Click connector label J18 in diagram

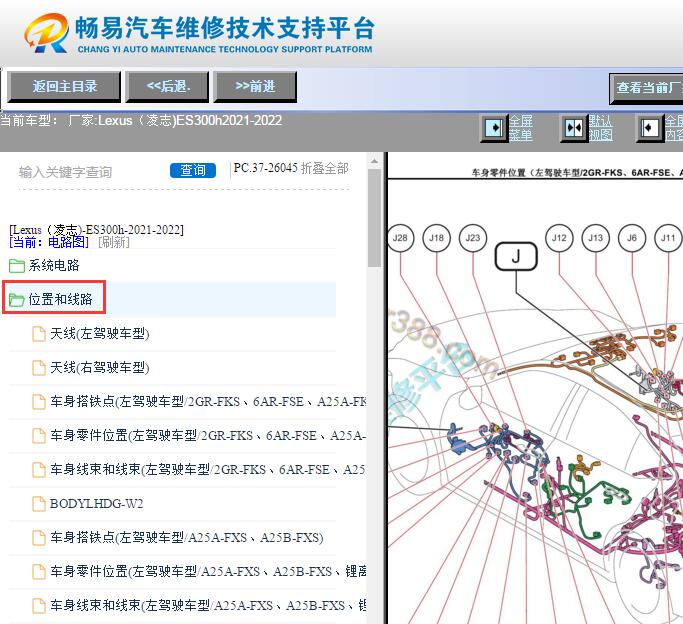tap(436, 238)
